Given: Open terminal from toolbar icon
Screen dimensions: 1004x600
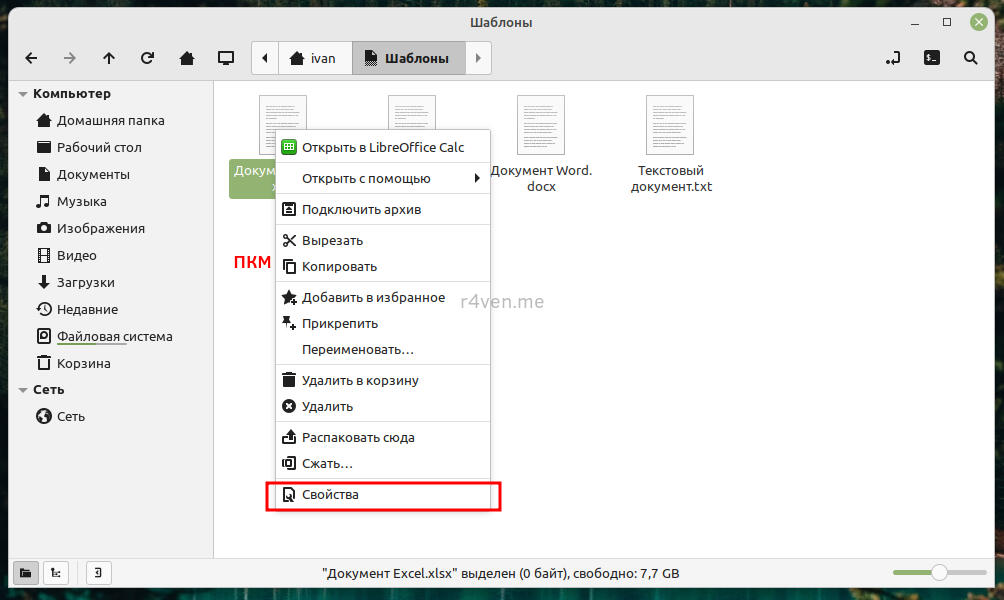Looking at the screenshot, I should pos(931,58).
